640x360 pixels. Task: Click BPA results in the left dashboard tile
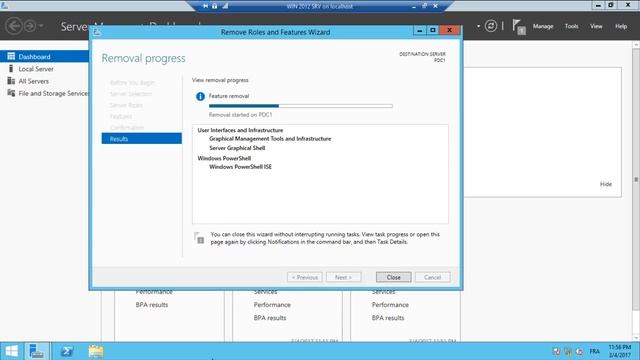(x=151, y=305)
